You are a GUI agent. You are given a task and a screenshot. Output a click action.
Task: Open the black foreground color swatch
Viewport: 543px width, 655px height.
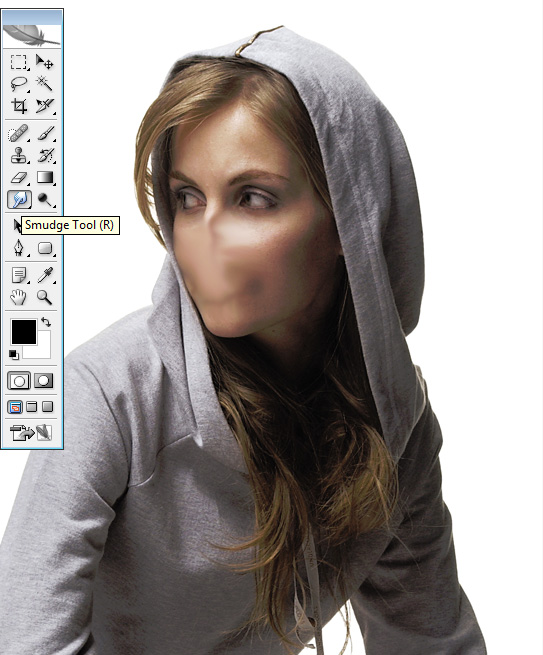click(24, 332)
